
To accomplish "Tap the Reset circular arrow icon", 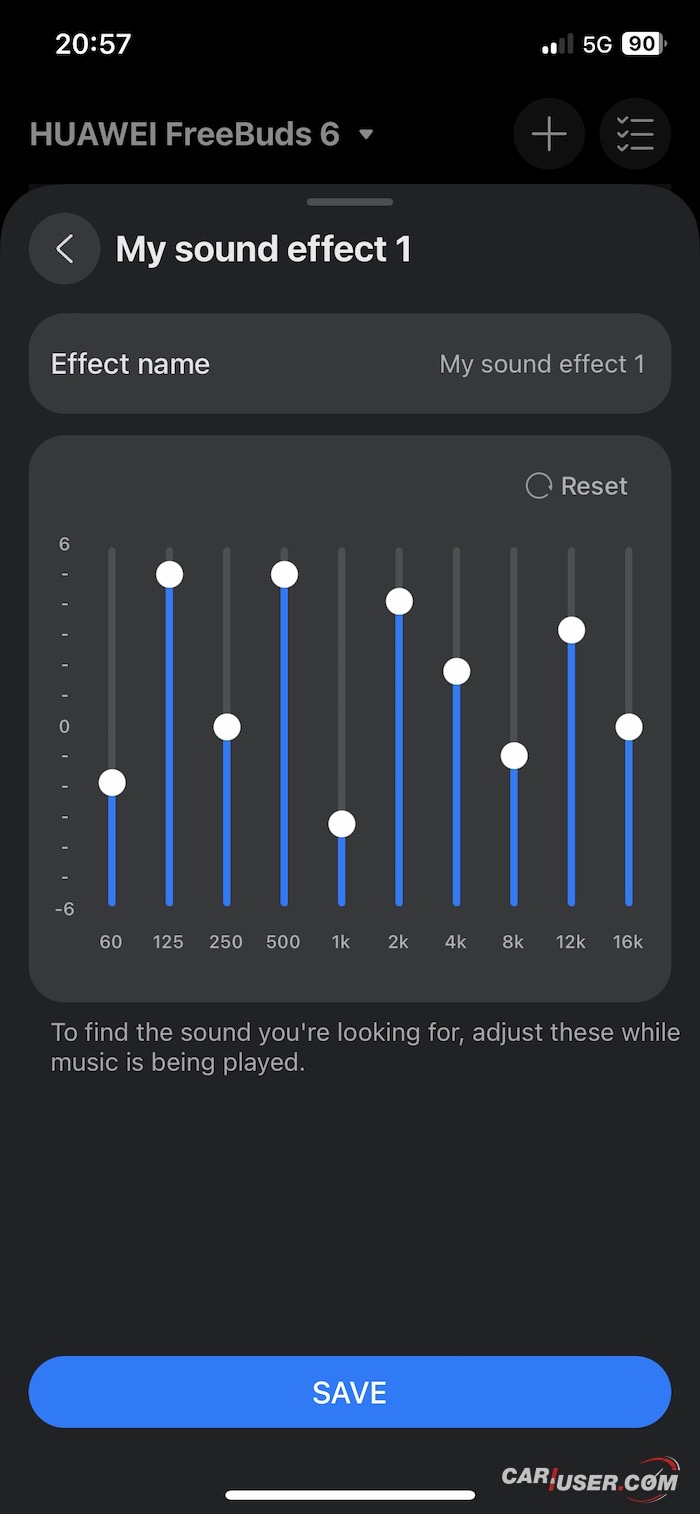I will [x=539, y=486].
